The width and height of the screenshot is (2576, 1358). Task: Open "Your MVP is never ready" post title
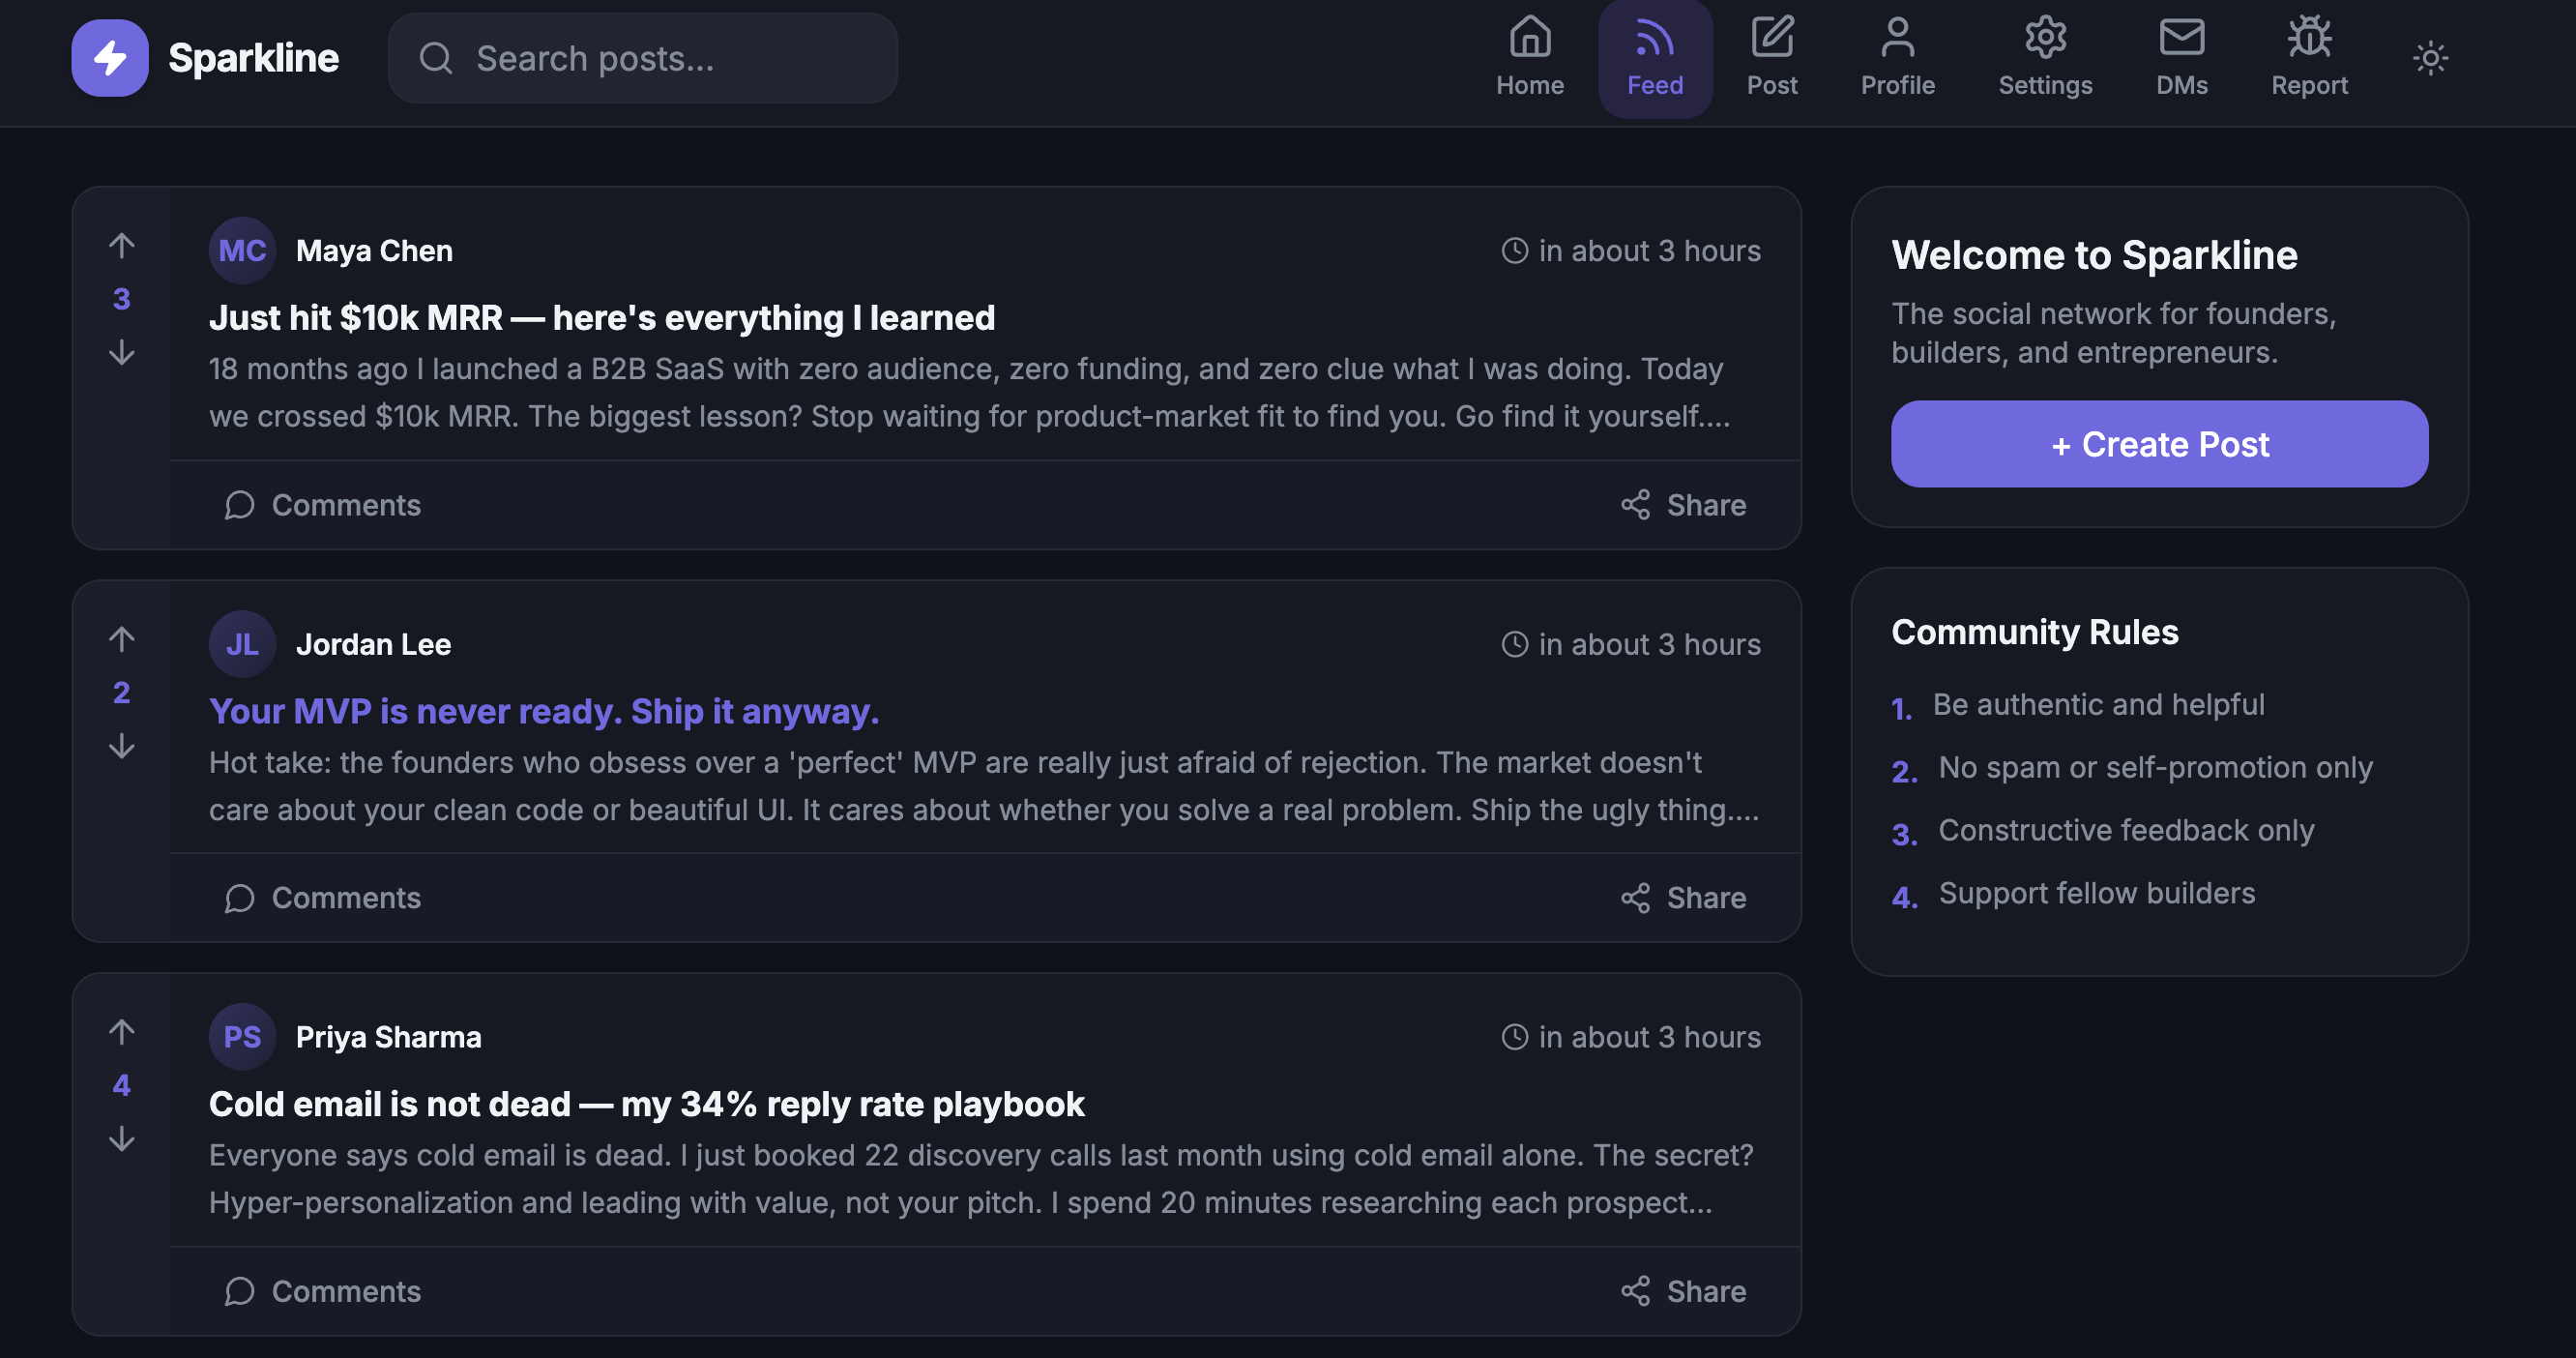544,711
